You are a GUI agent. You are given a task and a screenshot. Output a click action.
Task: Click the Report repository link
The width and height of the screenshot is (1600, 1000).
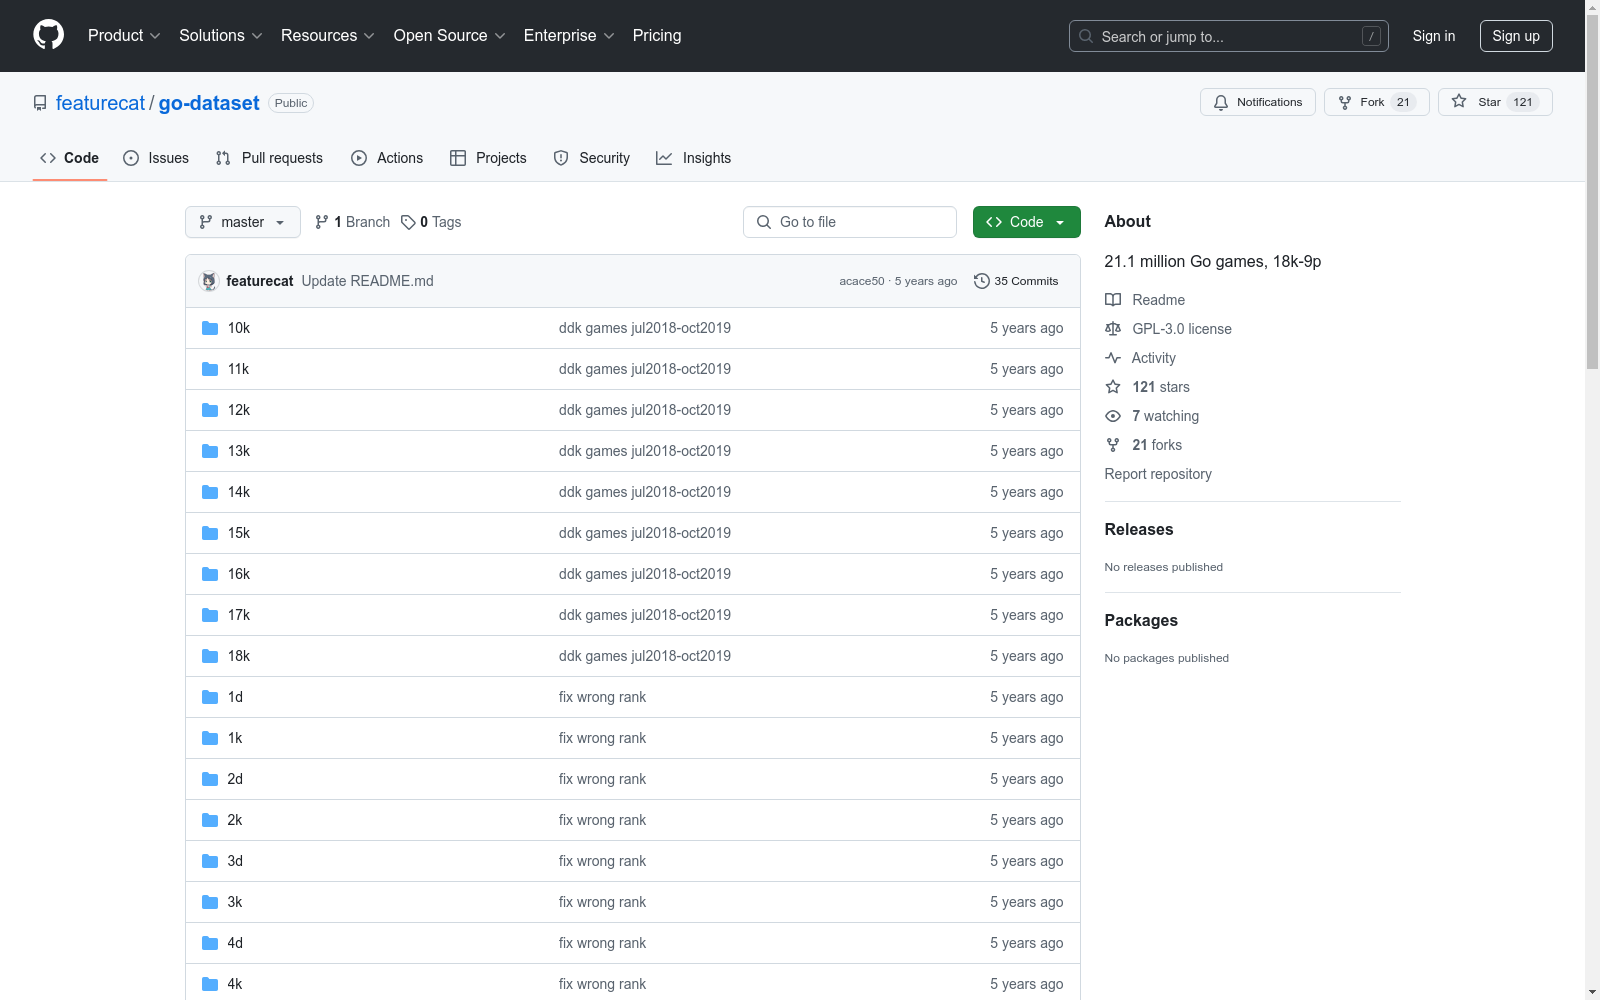[1158, 474]
